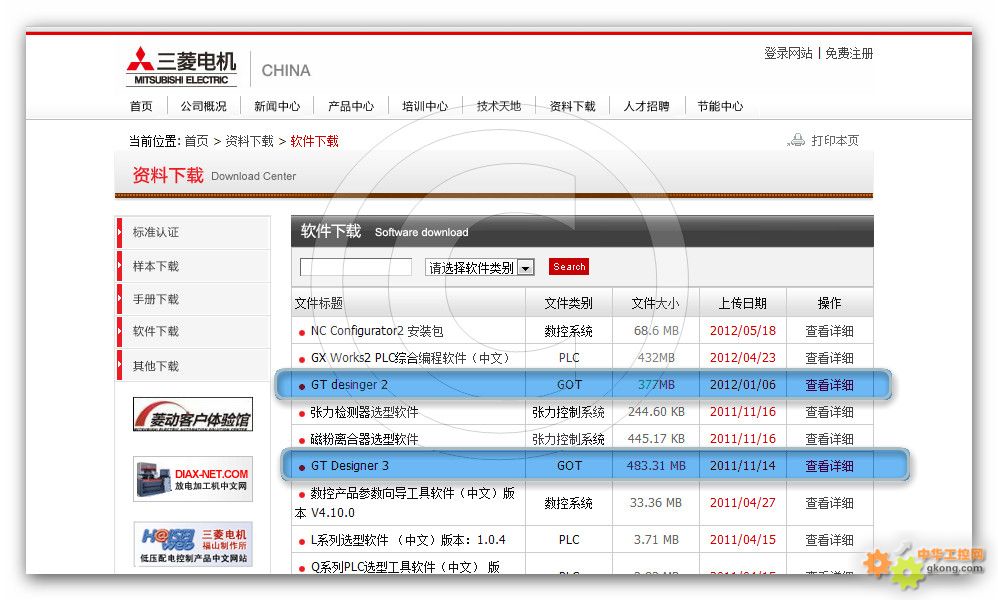
Task: Open the 菱动客户体验馆 banner
Action: pos(193,414)
